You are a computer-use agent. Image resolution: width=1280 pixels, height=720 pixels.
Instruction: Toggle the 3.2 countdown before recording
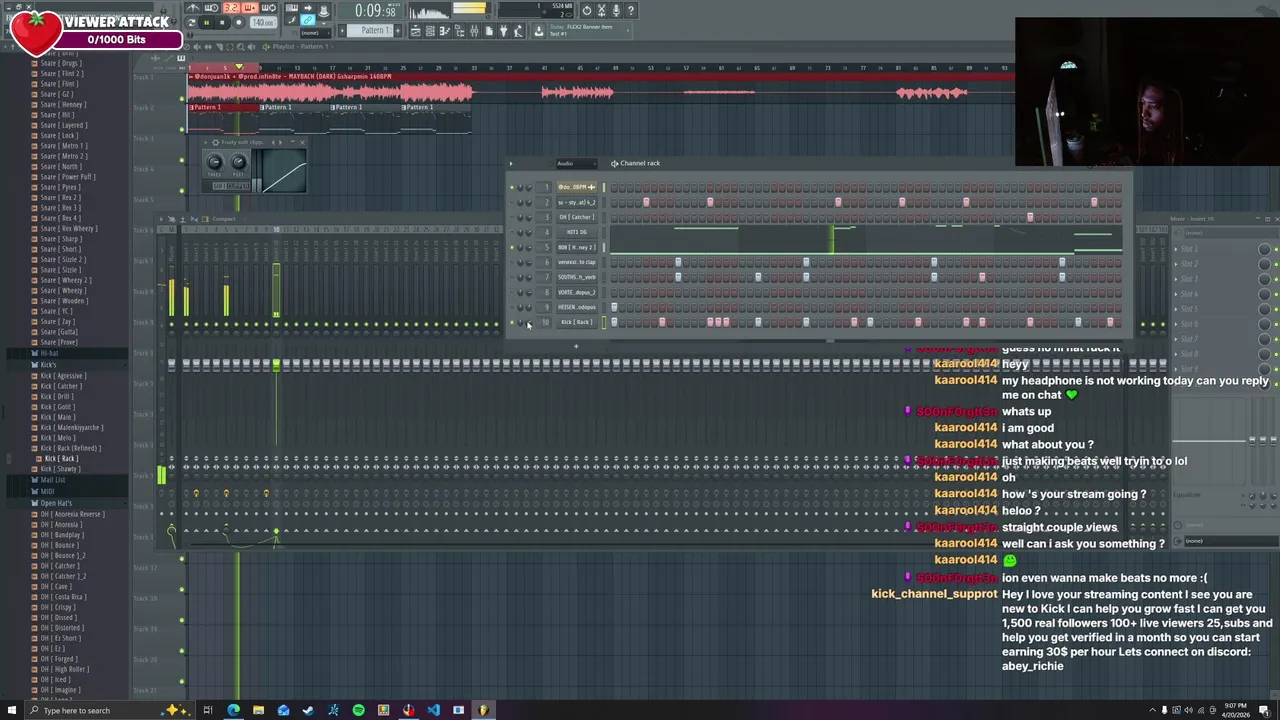coord(231,8)
